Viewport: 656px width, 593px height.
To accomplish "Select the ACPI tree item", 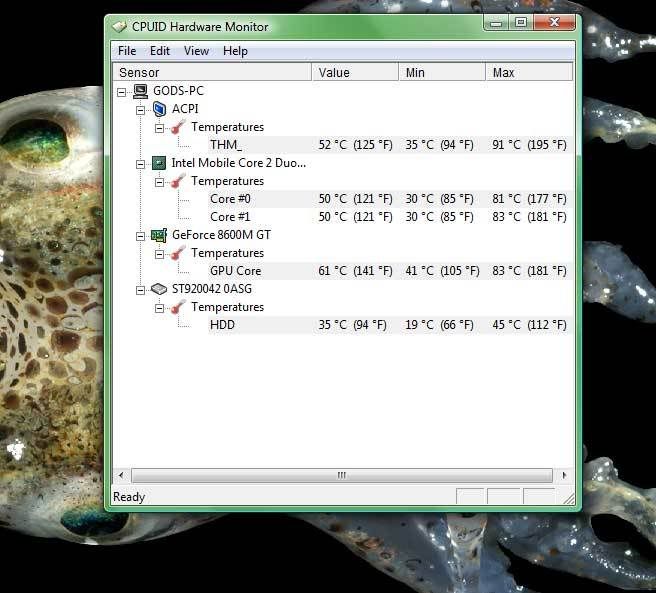I will pos(185,109).
